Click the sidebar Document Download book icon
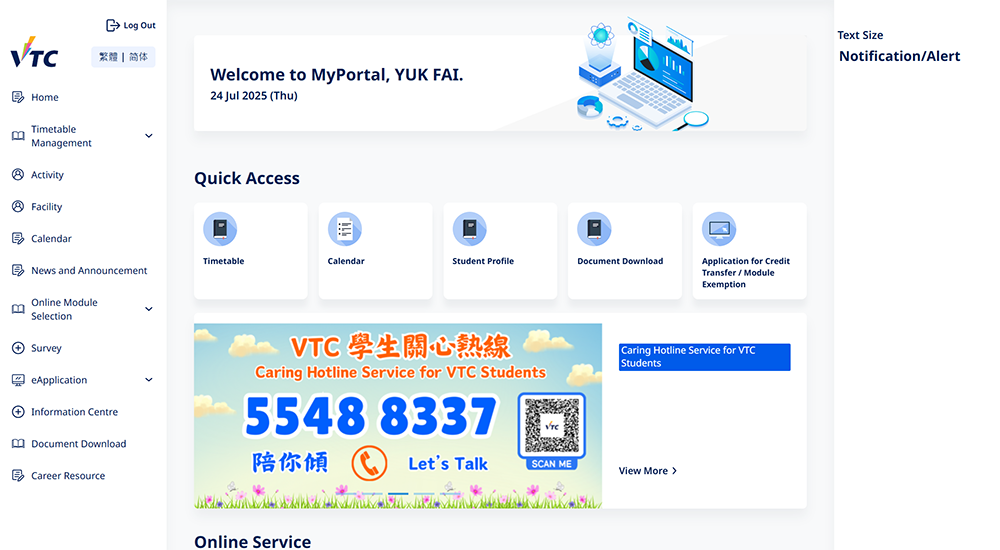Screen dimensions: 1000x550 18,443
